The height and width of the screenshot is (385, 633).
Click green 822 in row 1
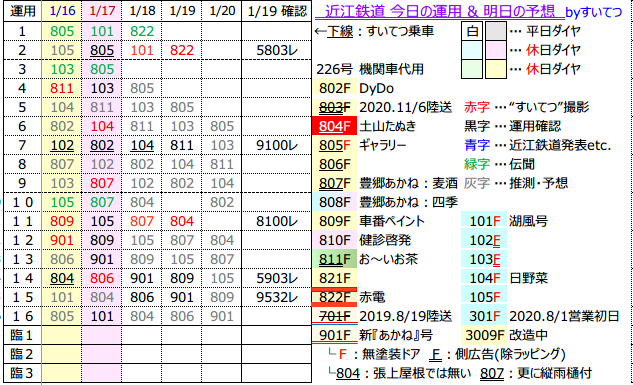coord(142,31)
